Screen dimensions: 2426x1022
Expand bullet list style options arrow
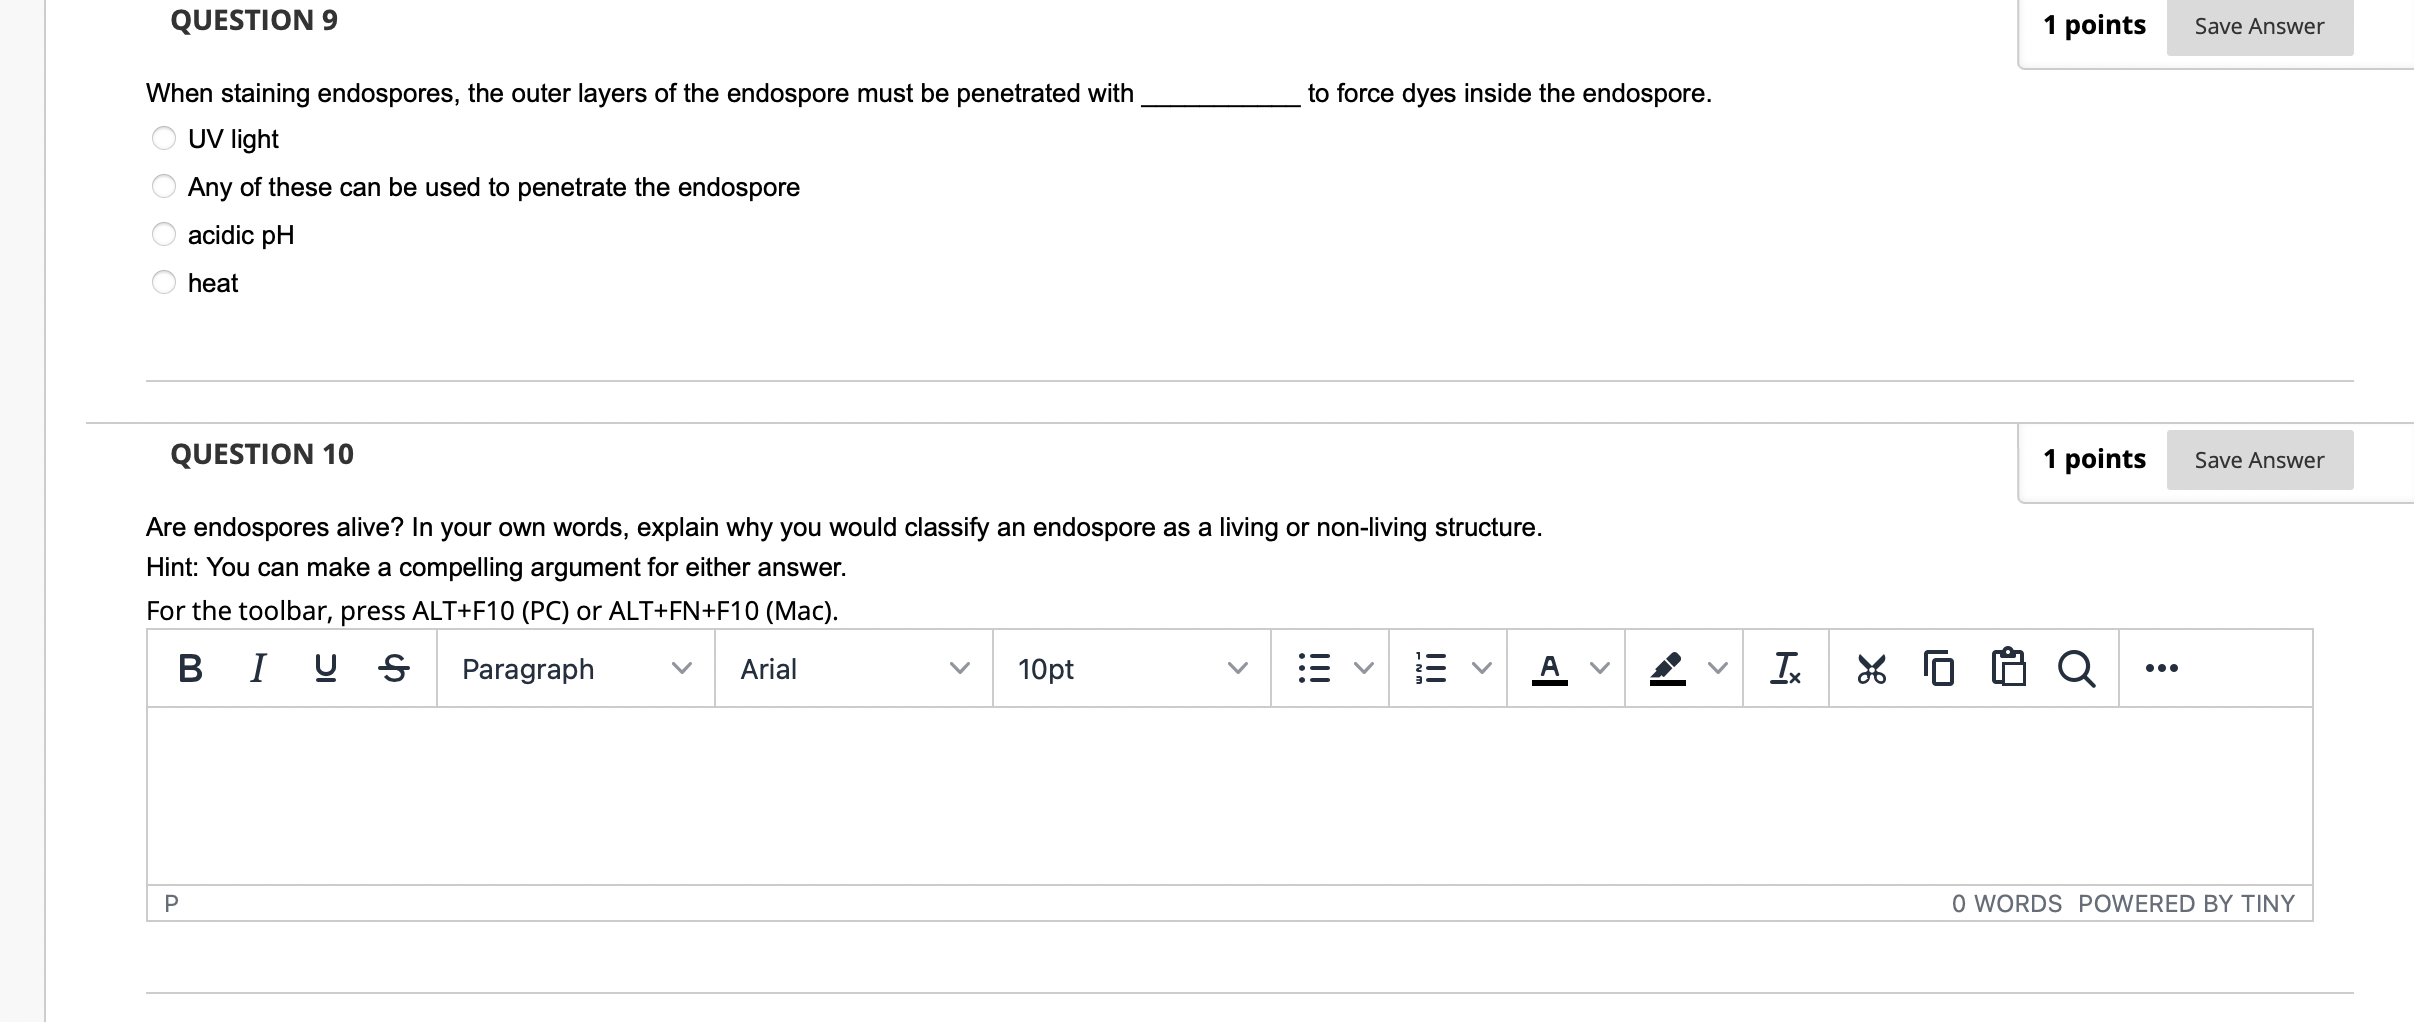[x=1364, y=668]
